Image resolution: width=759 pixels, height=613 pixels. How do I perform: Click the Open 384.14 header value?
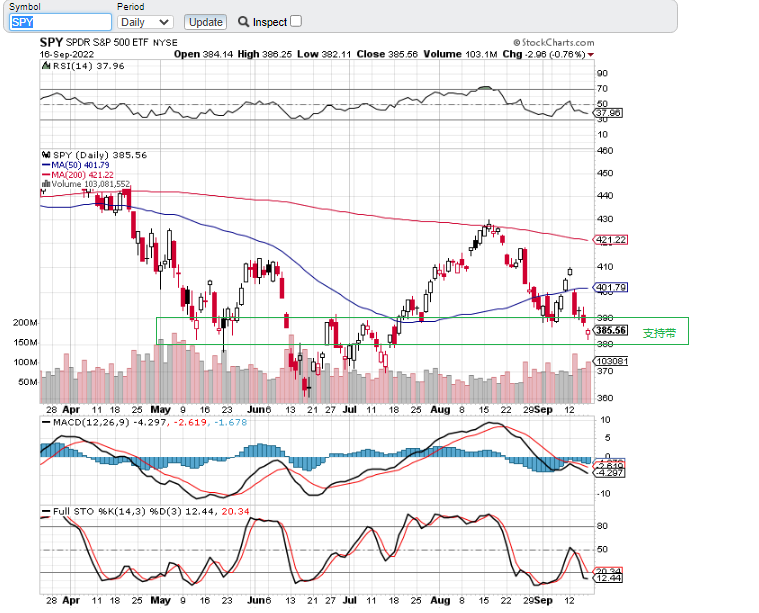click(203, 54)
